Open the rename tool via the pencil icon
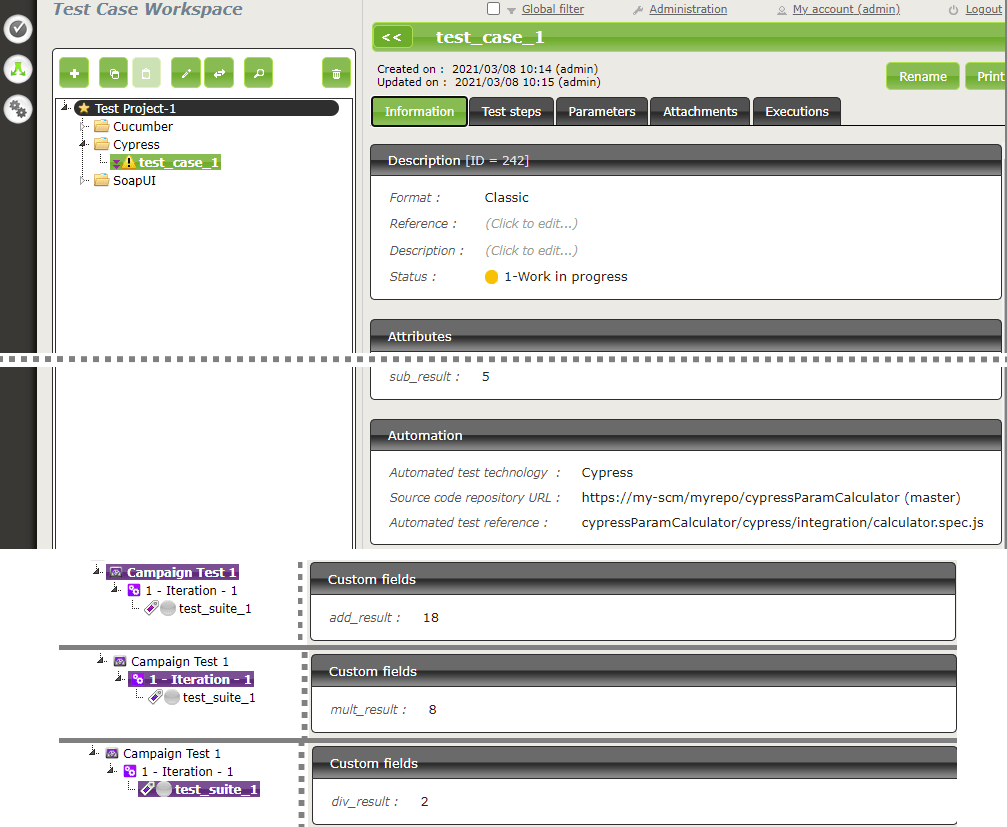Viewport: 1007px width, 827px height. (x=185, y=73)
